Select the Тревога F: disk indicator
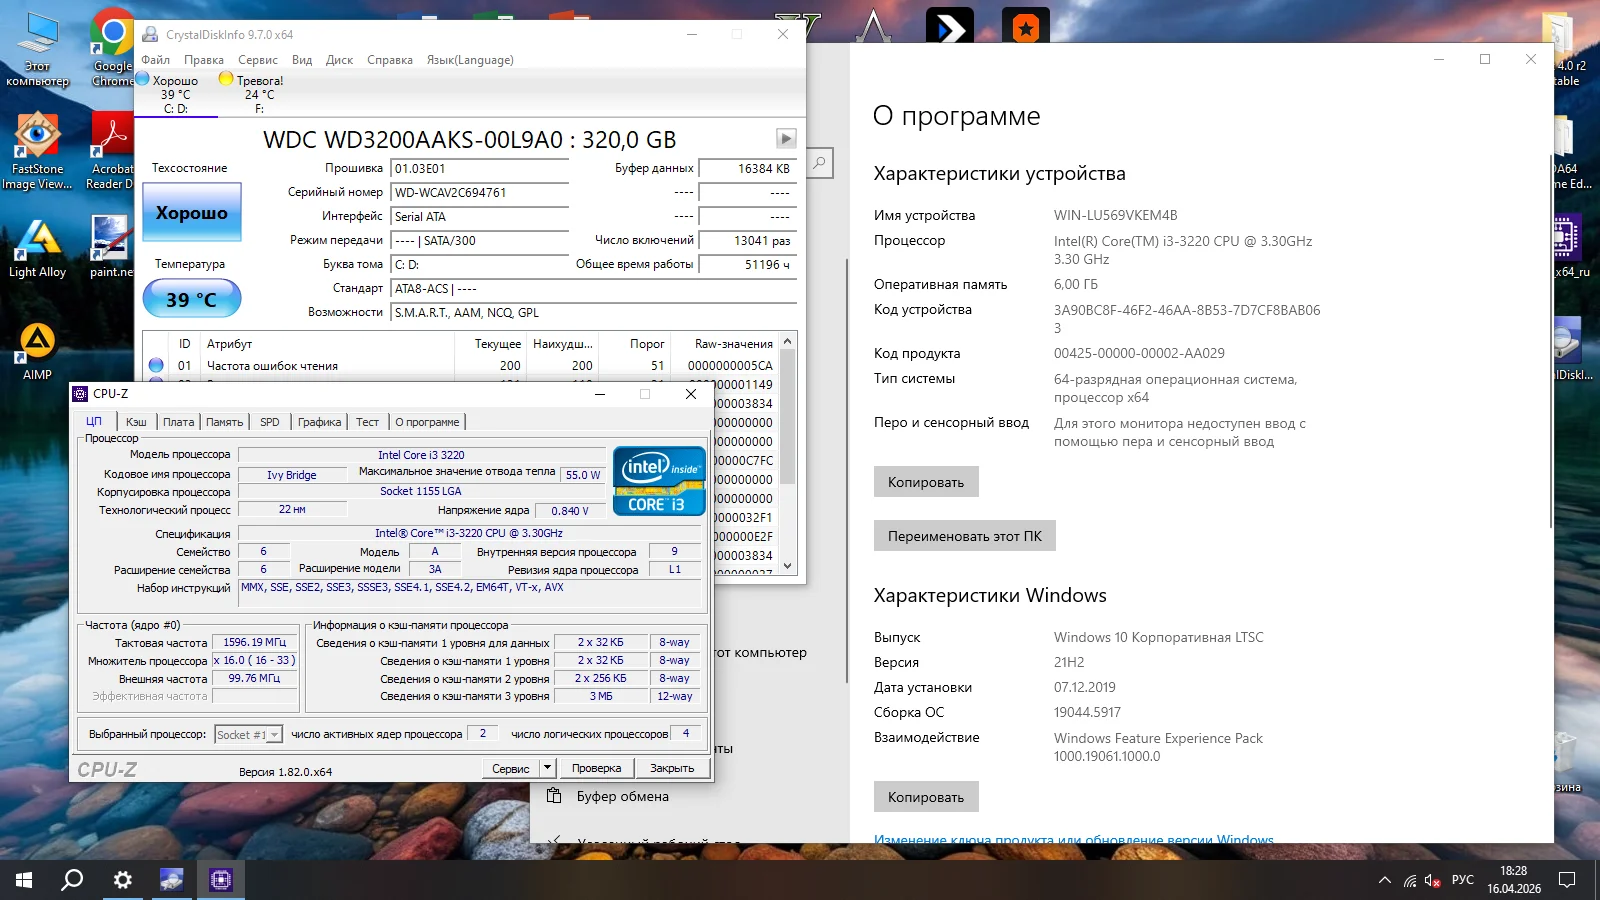Image resolution: width=1600 pixels, height=900 pixels. point(252,94)
